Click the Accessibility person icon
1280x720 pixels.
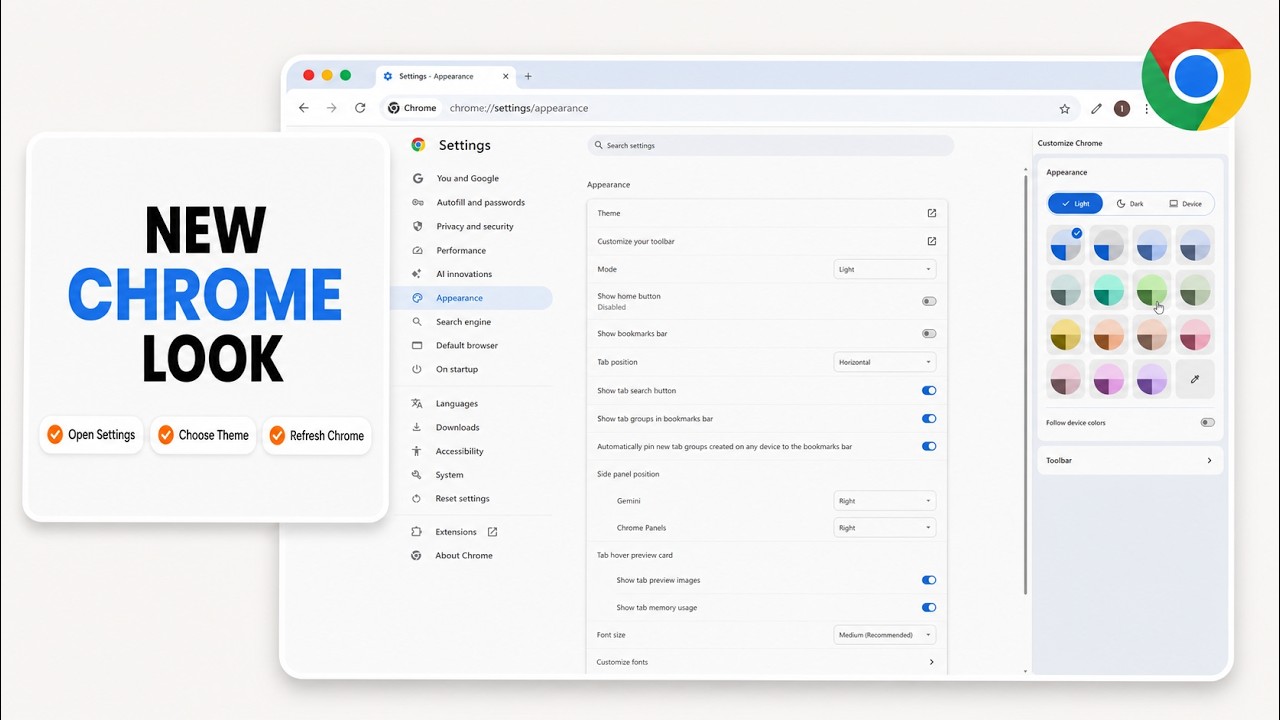click(417, 451)
